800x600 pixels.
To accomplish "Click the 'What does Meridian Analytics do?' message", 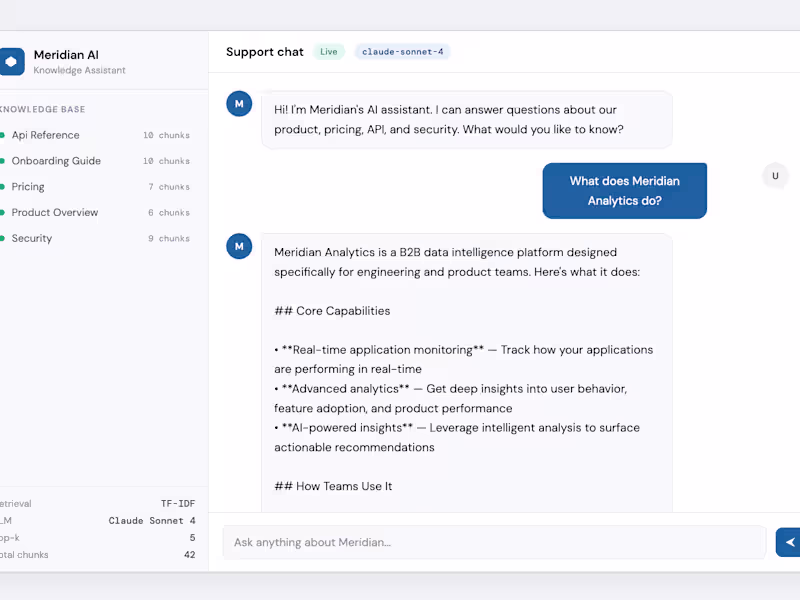I will (624, 190).
